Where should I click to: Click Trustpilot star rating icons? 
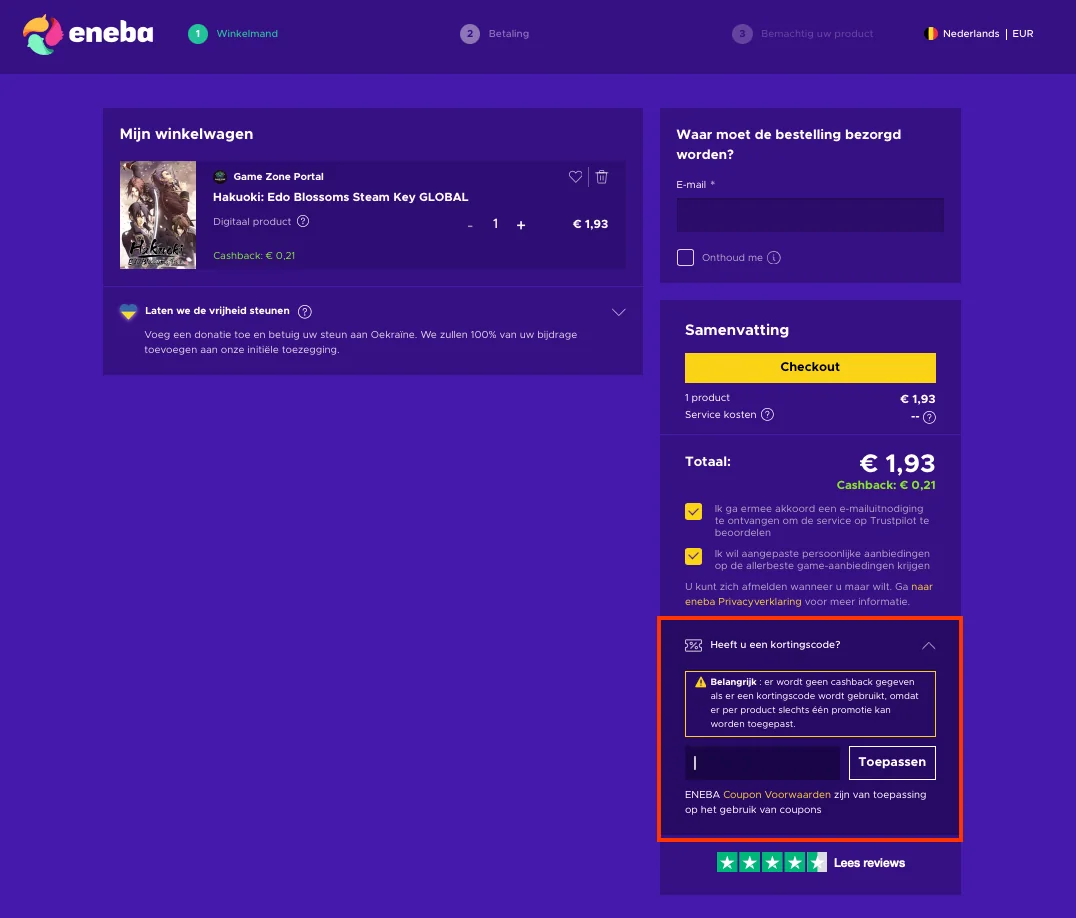(x=771, y=862)
